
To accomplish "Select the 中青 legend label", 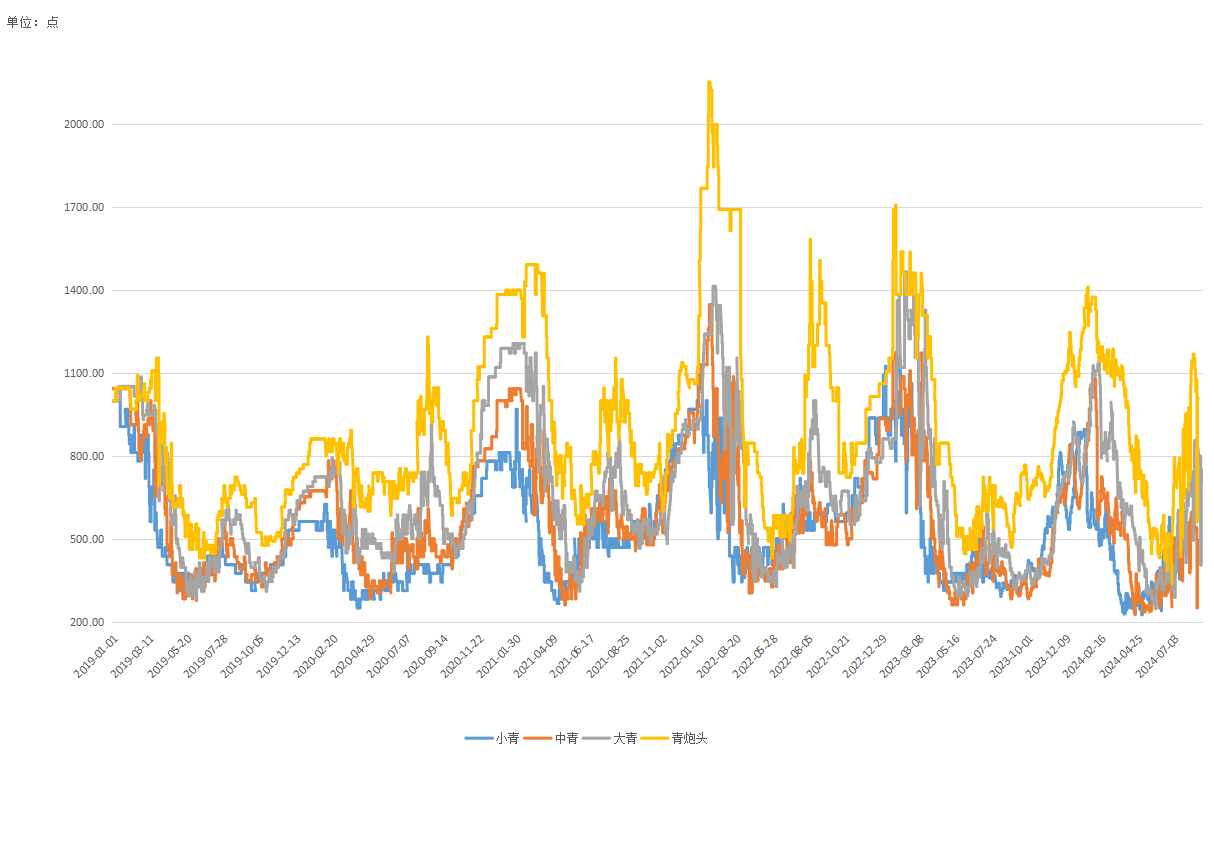I will pos(566,739).
